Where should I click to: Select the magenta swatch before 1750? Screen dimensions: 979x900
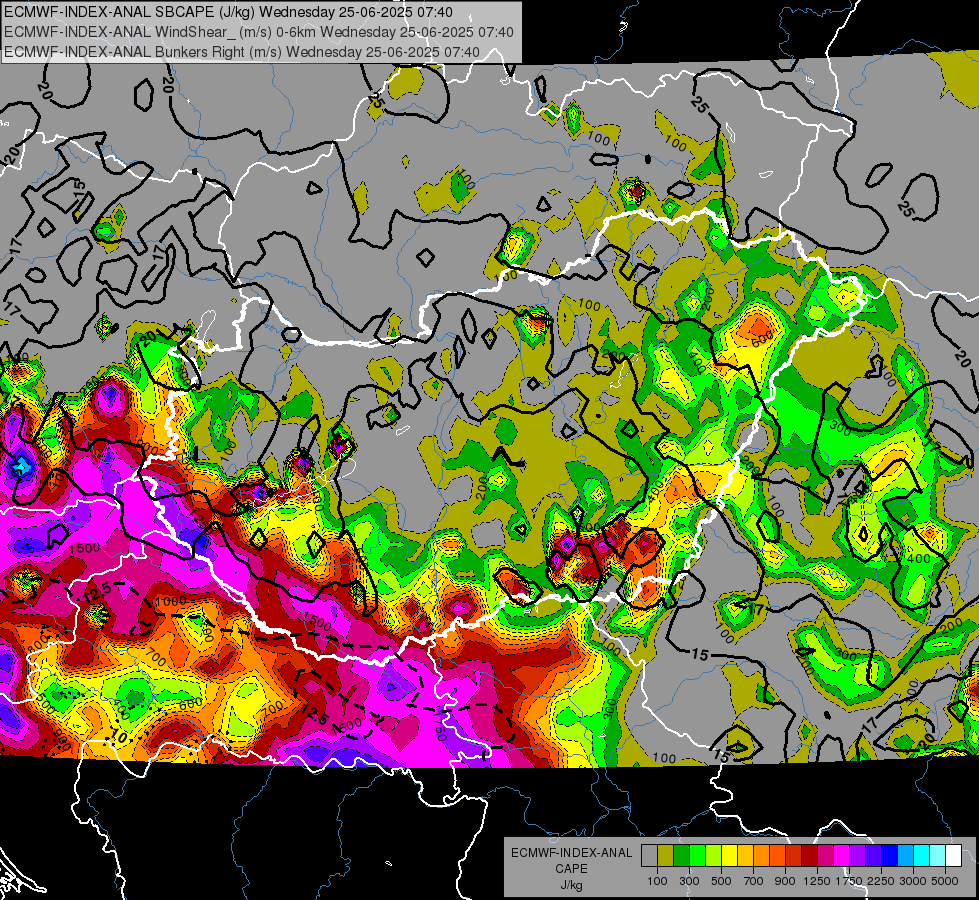(x=842, y=855)
